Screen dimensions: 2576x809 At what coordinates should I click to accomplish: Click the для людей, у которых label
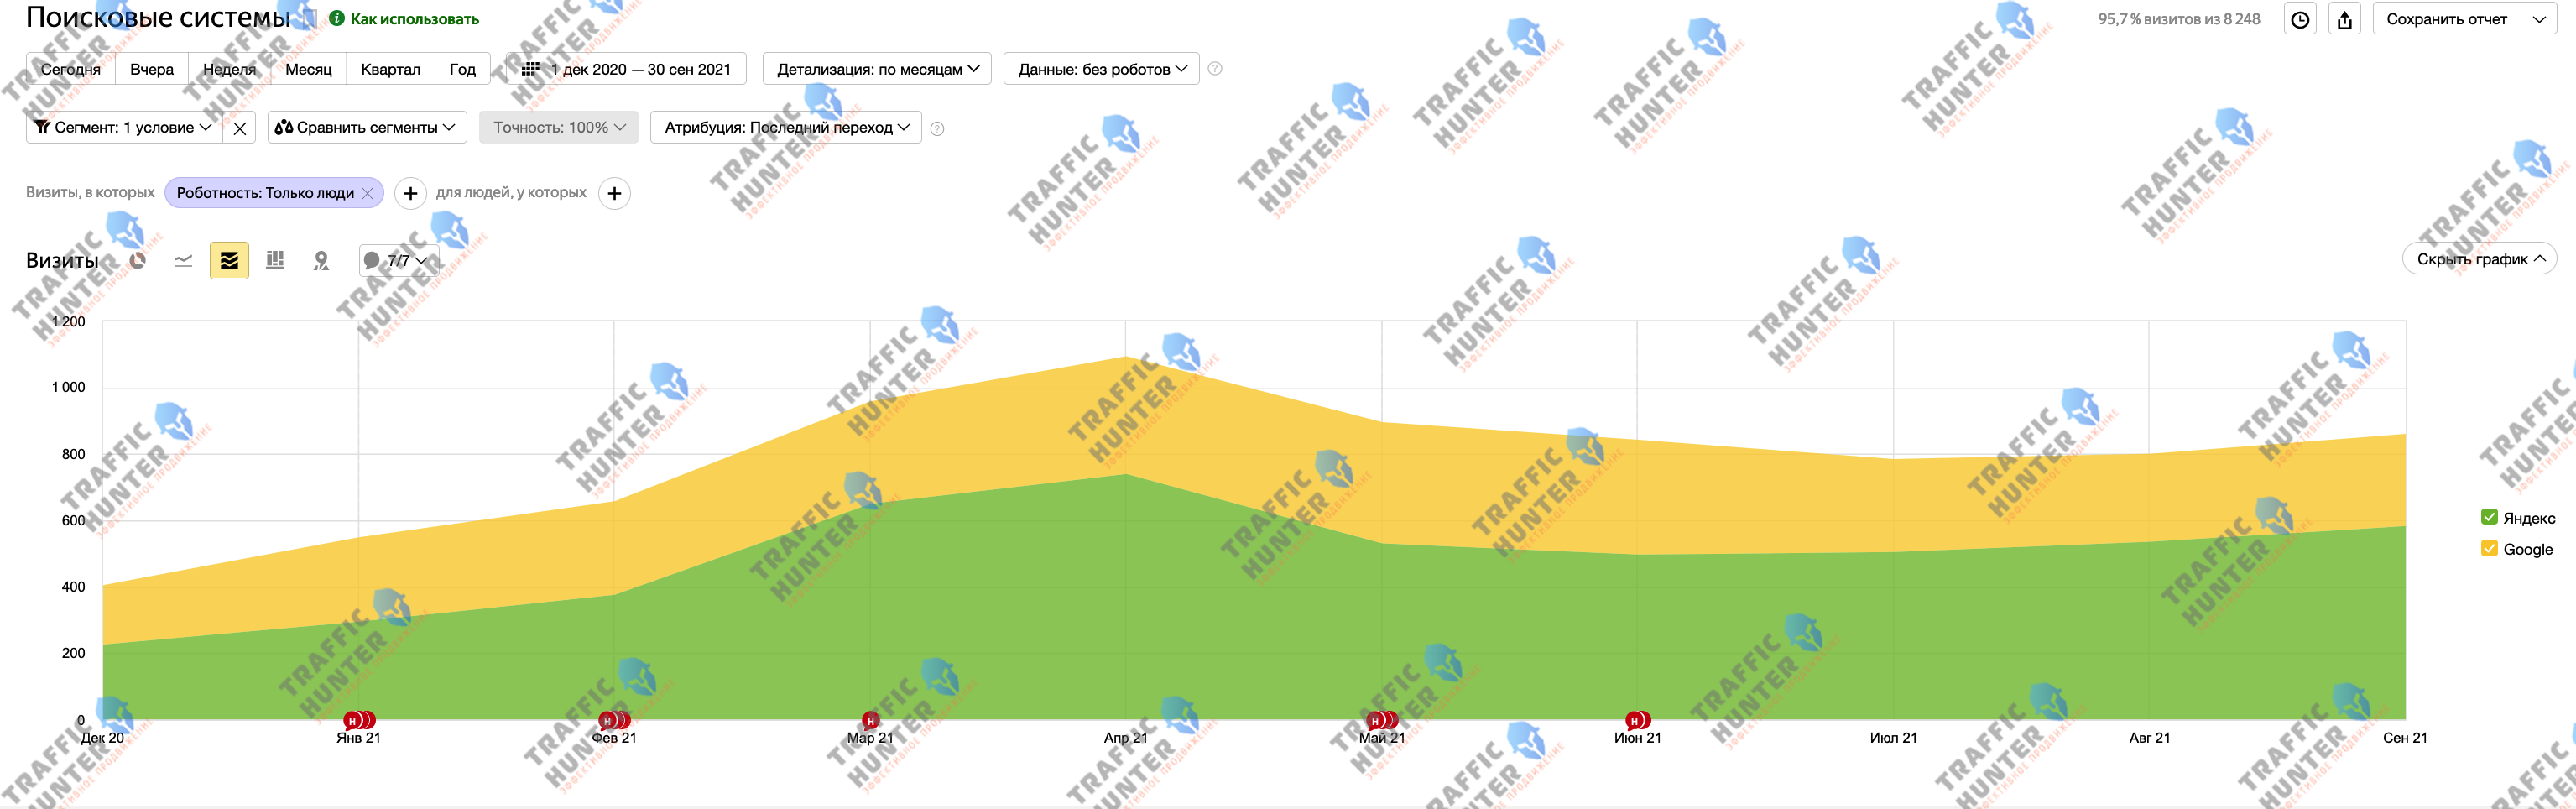[511, 192]
